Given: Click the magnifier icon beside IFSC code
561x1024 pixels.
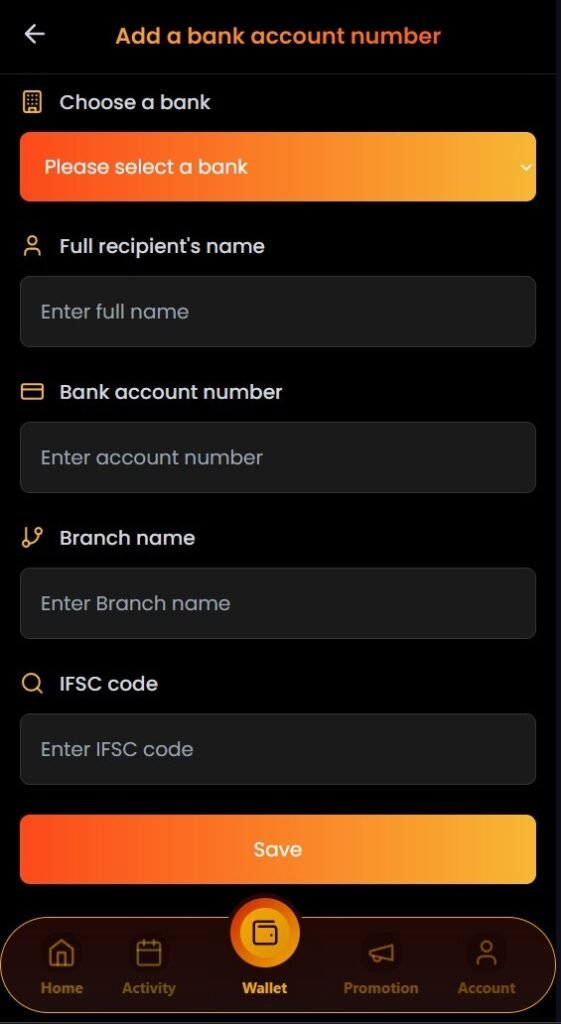Looking at the screenshot, I should click(32, 684).
